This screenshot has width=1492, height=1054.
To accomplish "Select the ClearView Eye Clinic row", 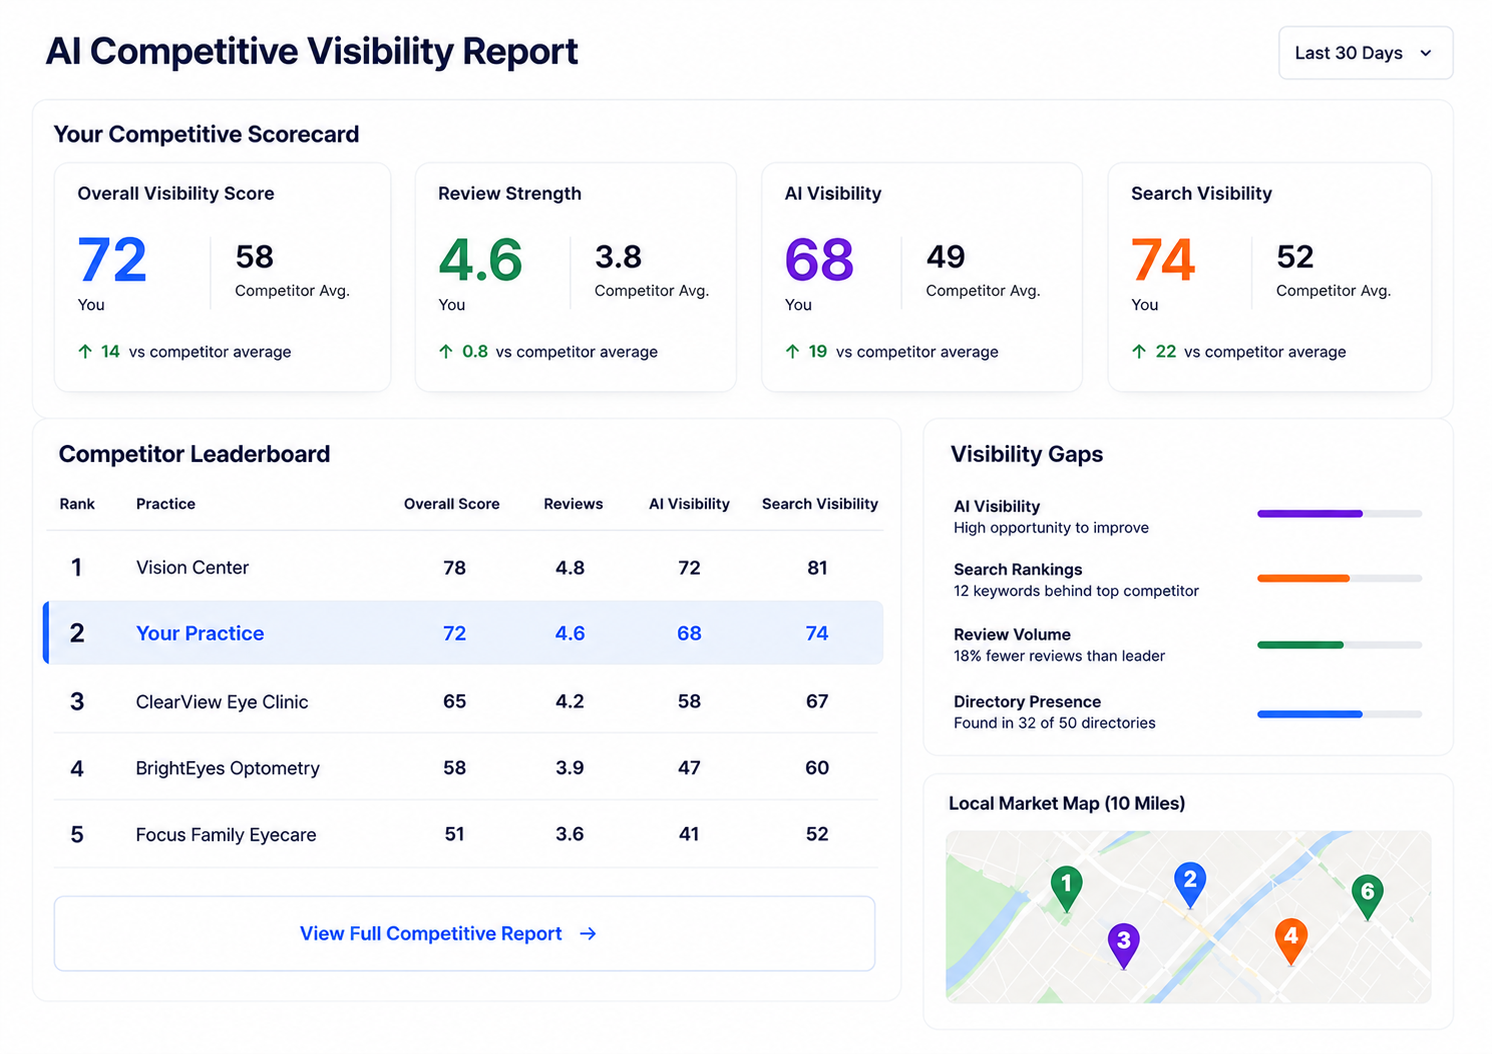I will tap(466, 701).
